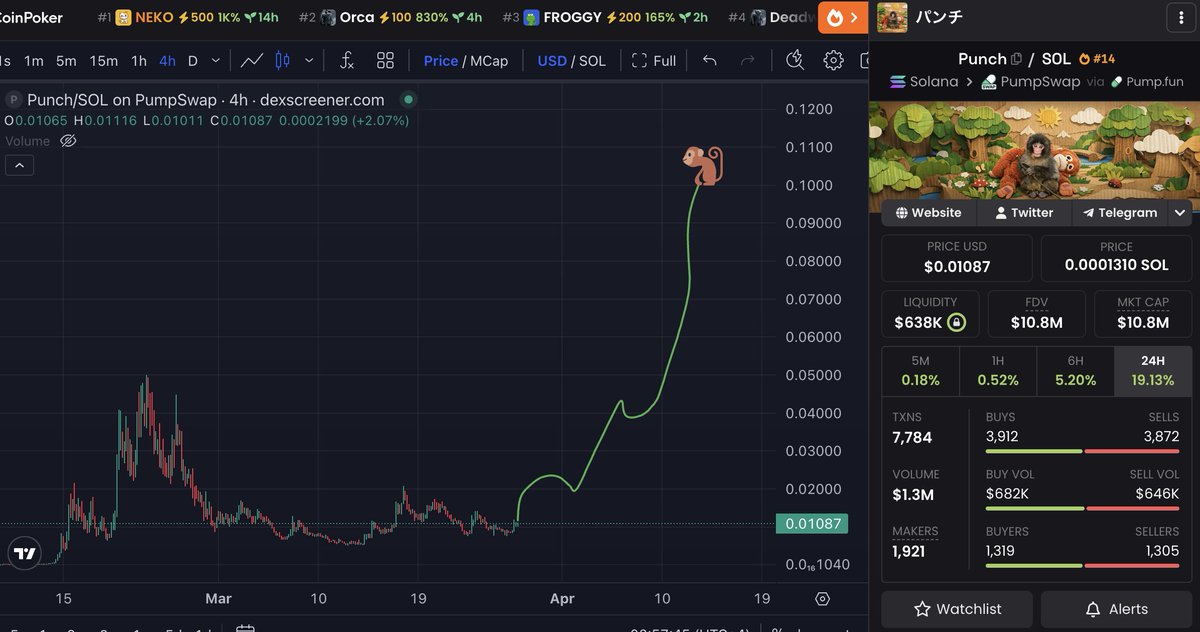Viewport: 1200px width, 632px height.
Task: Switch stats to the 5M tab
Action: point(920,371)
